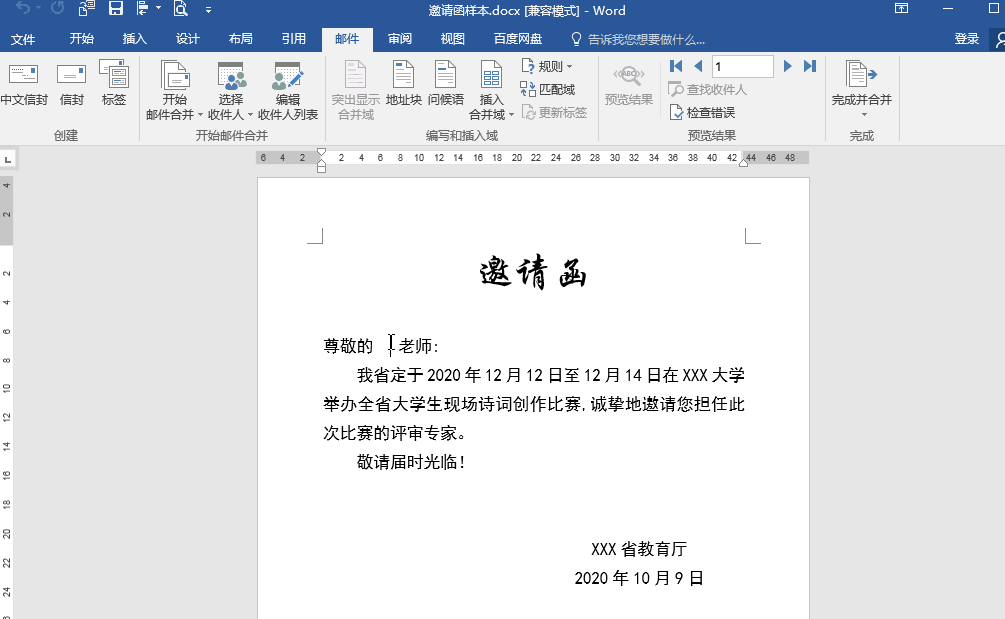The image size is (1005, 619).
Task: Click the right indent marker on the ruler
Action: 743,163
